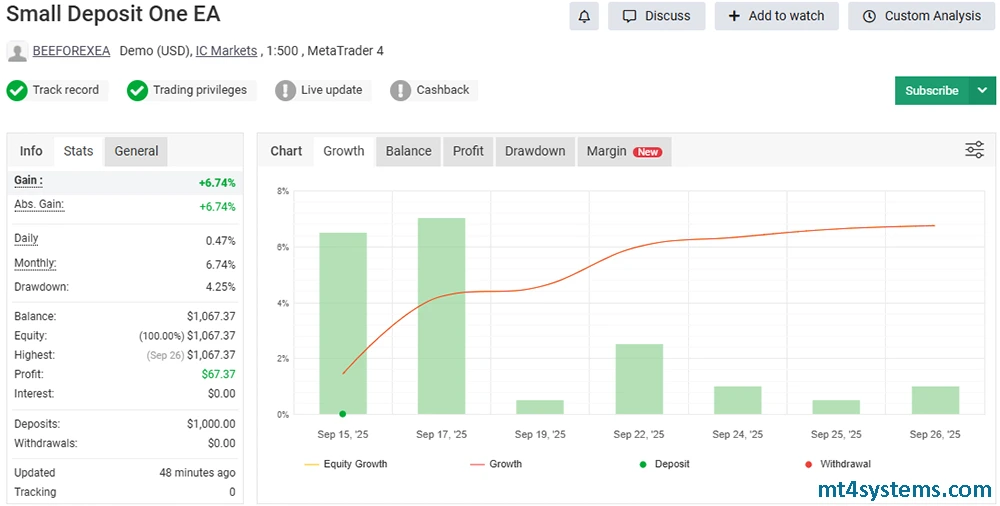Hide Withdrawal legend entry
The width and height of the screenshot is (1000, 506).
[836, 464]
